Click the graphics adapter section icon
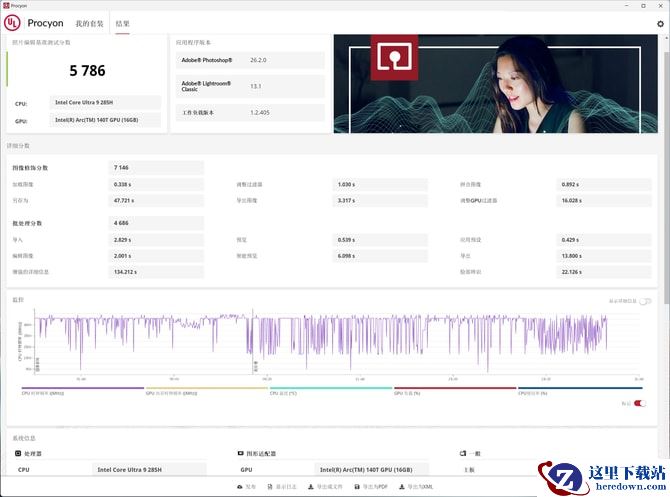 click(x=241, y=453)
